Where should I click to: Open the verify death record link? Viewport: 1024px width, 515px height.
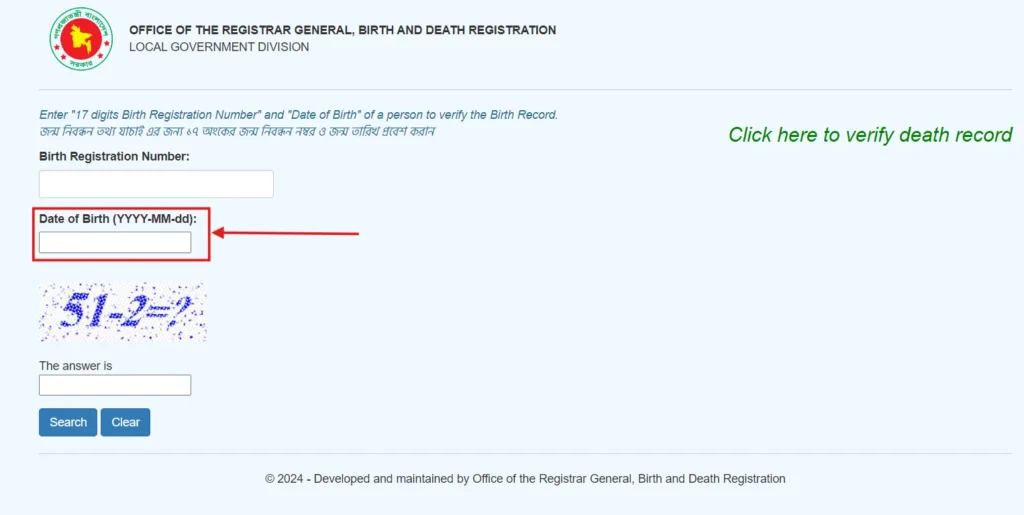870,135
